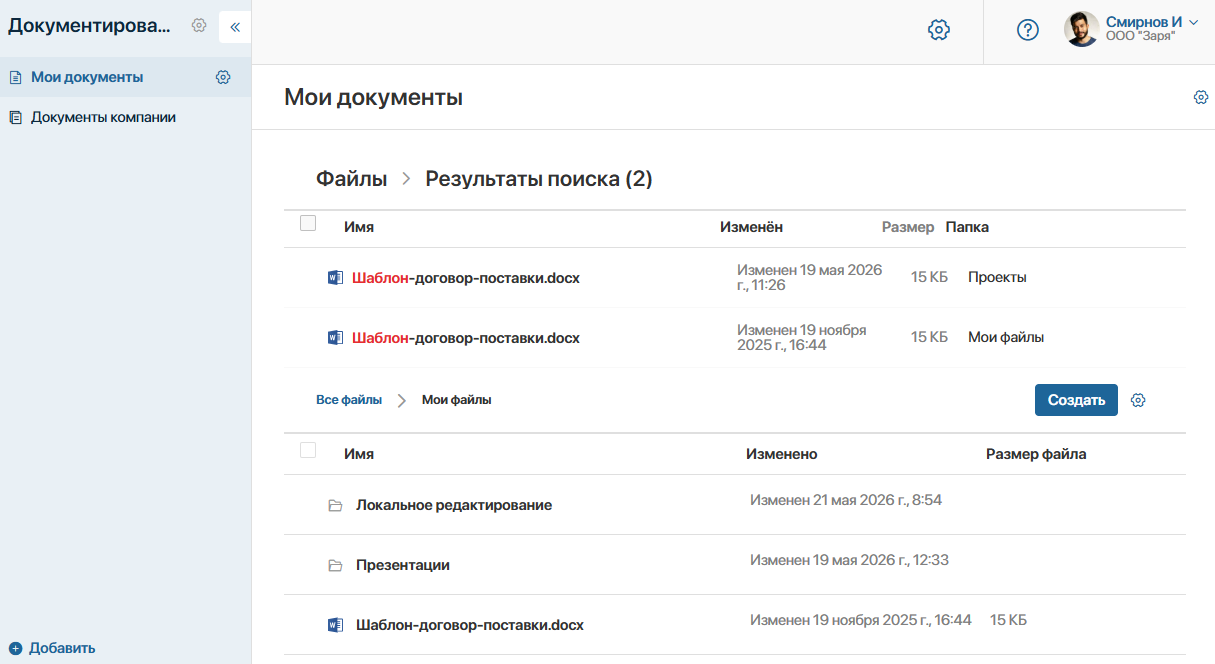Click ООО "Заря" company name

[1140, 36]
